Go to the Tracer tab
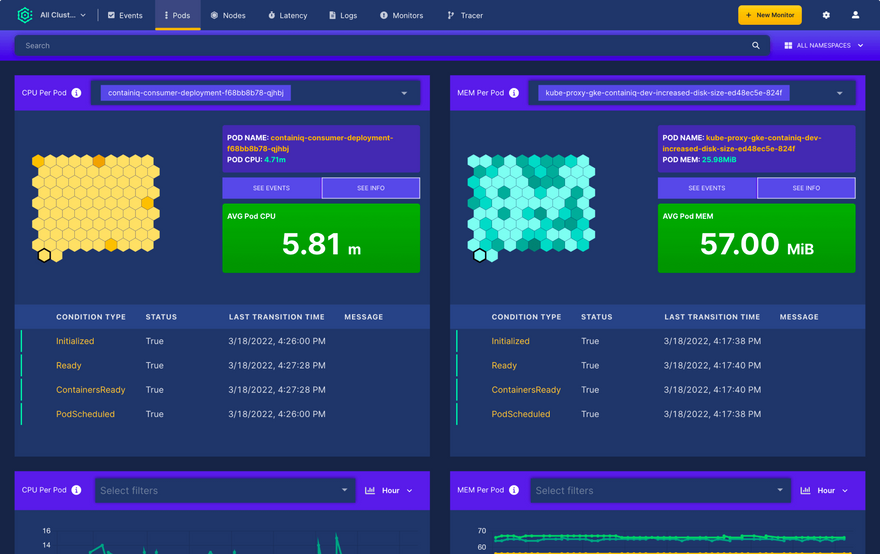This screenshot has width=880, height=554. click(465, 15)
